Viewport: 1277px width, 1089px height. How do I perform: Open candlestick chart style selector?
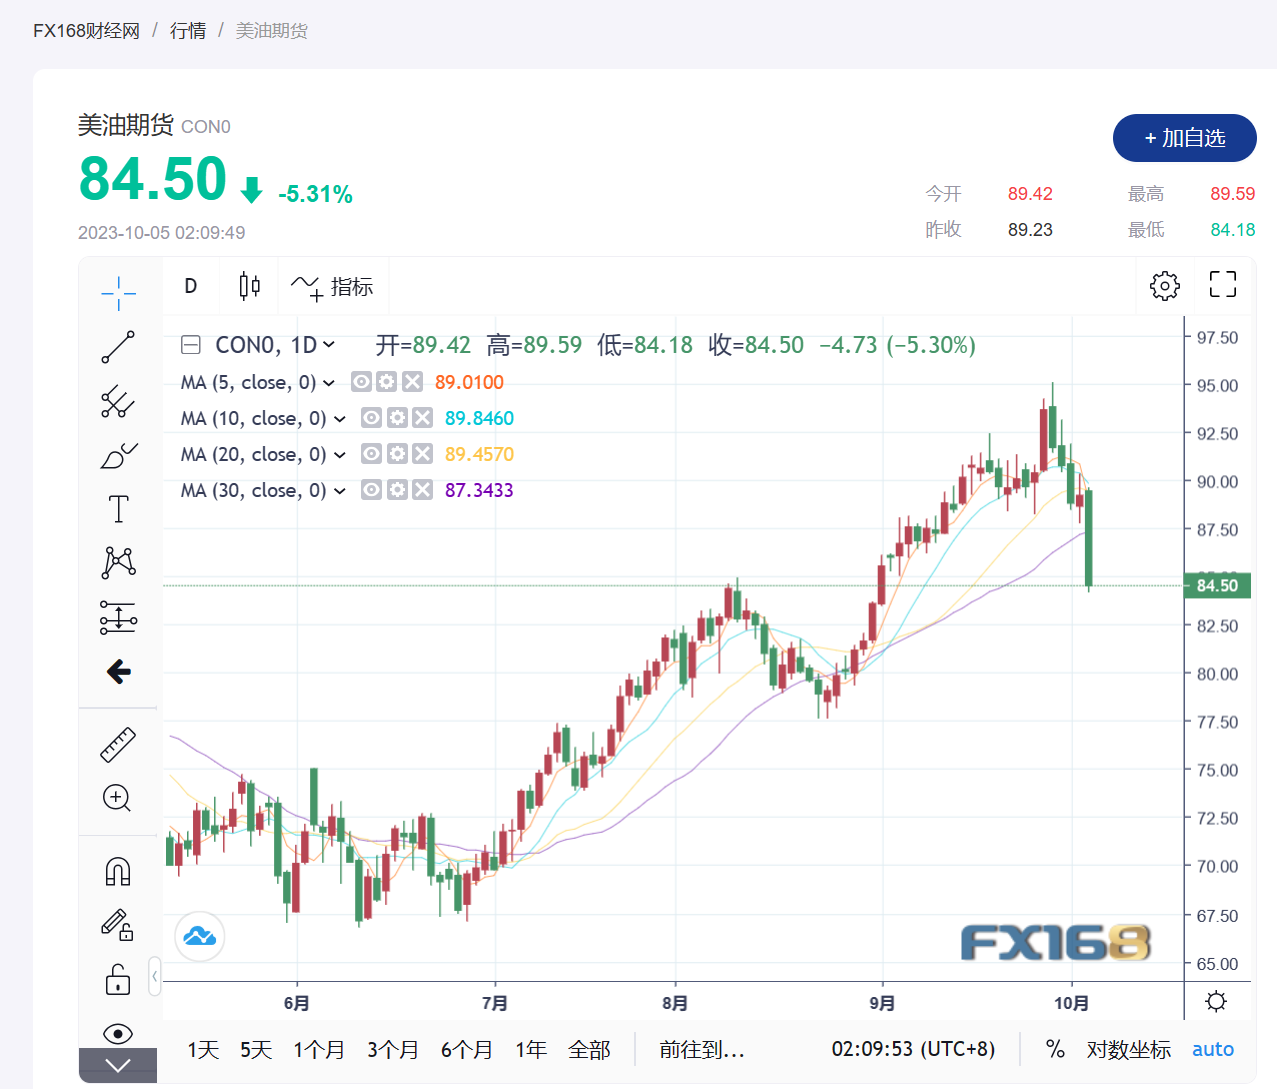(249, 286)
